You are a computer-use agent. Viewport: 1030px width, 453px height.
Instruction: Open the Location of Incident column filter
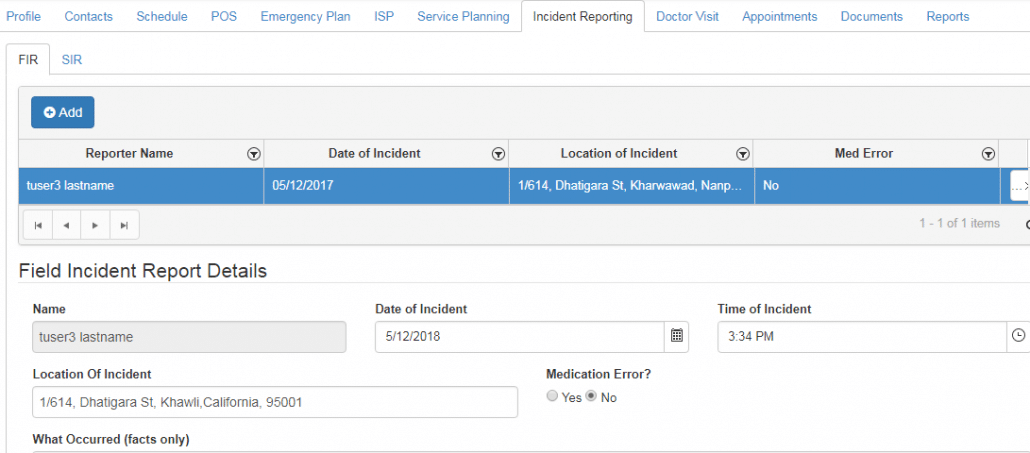coord(743,154)
